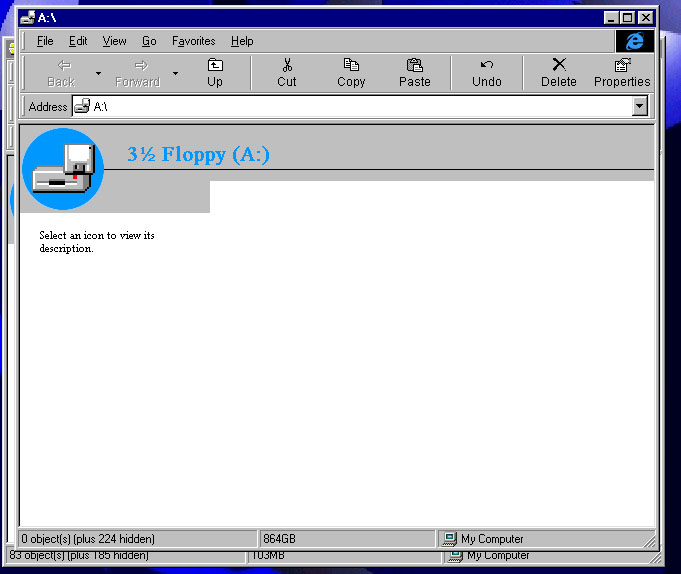Open the Favorites menu
681x574 pixels.
pos(194,41)
